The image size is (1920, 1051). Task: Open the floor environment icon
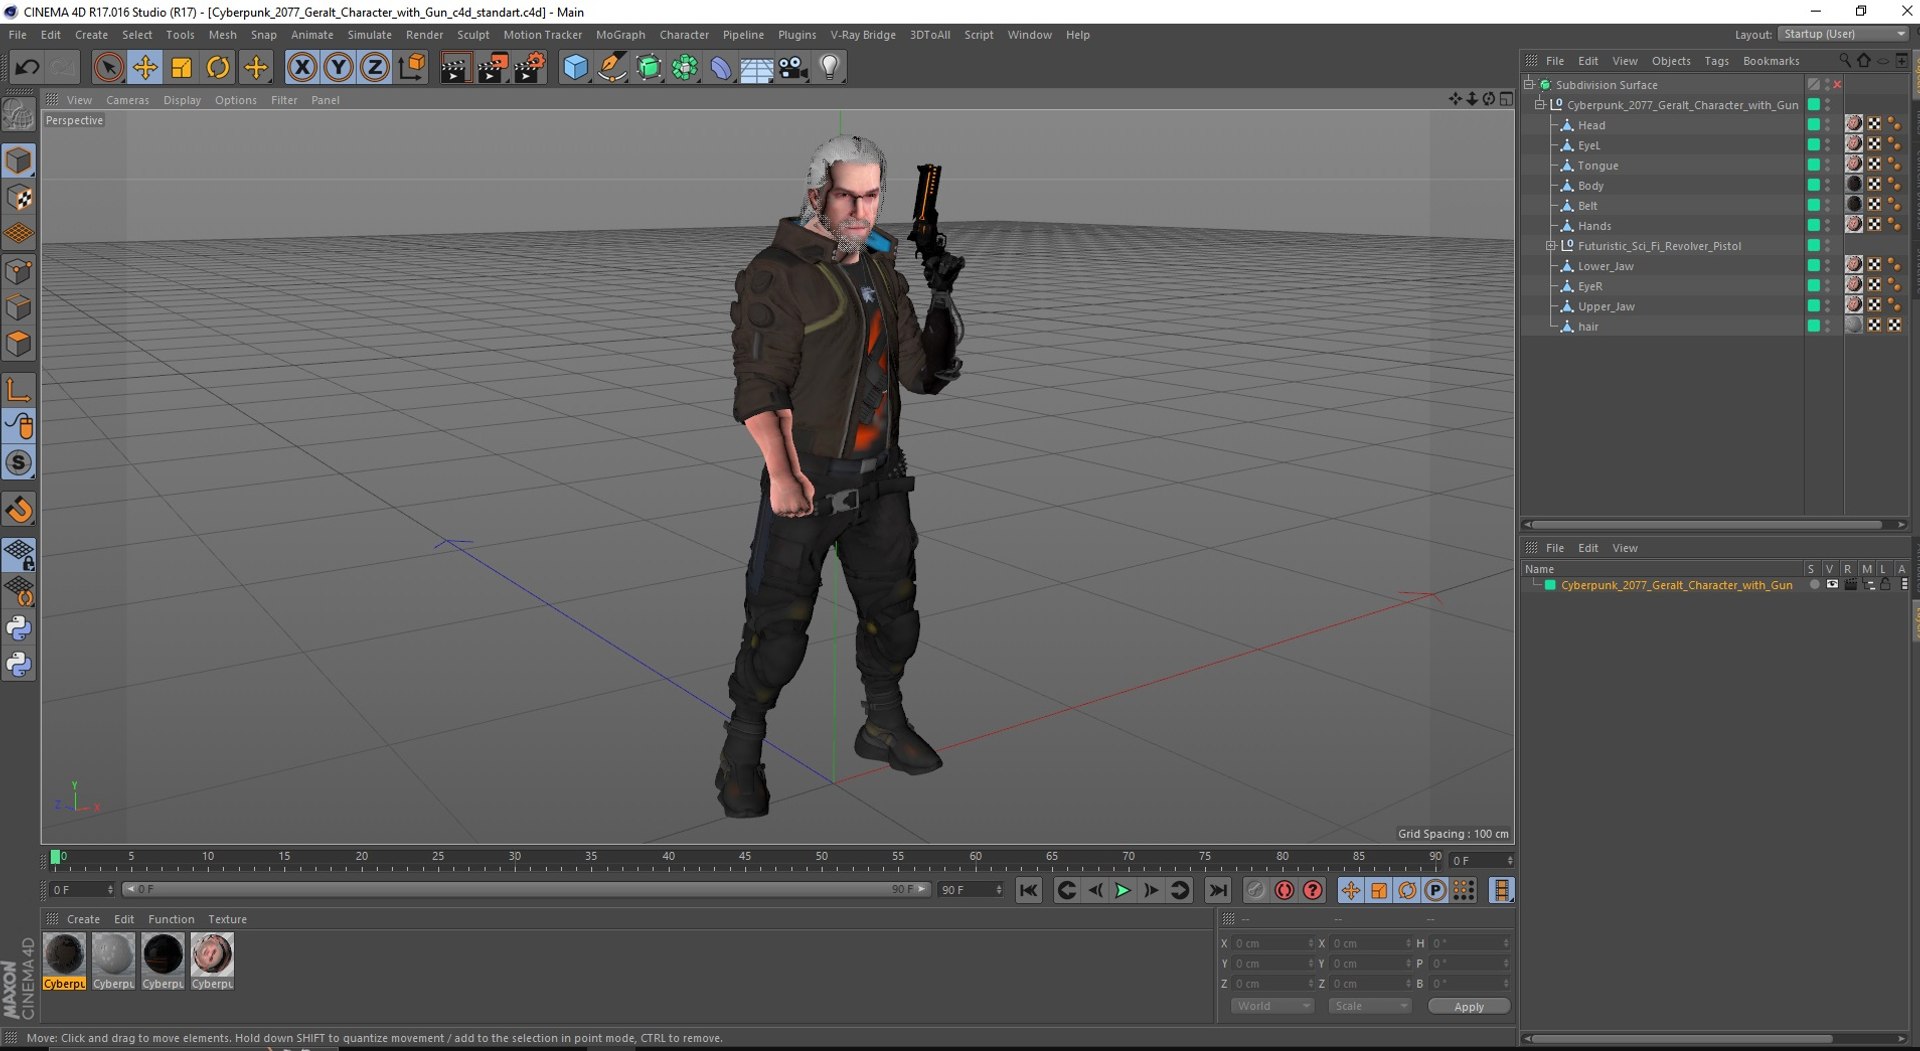click(x=757, y=68)
